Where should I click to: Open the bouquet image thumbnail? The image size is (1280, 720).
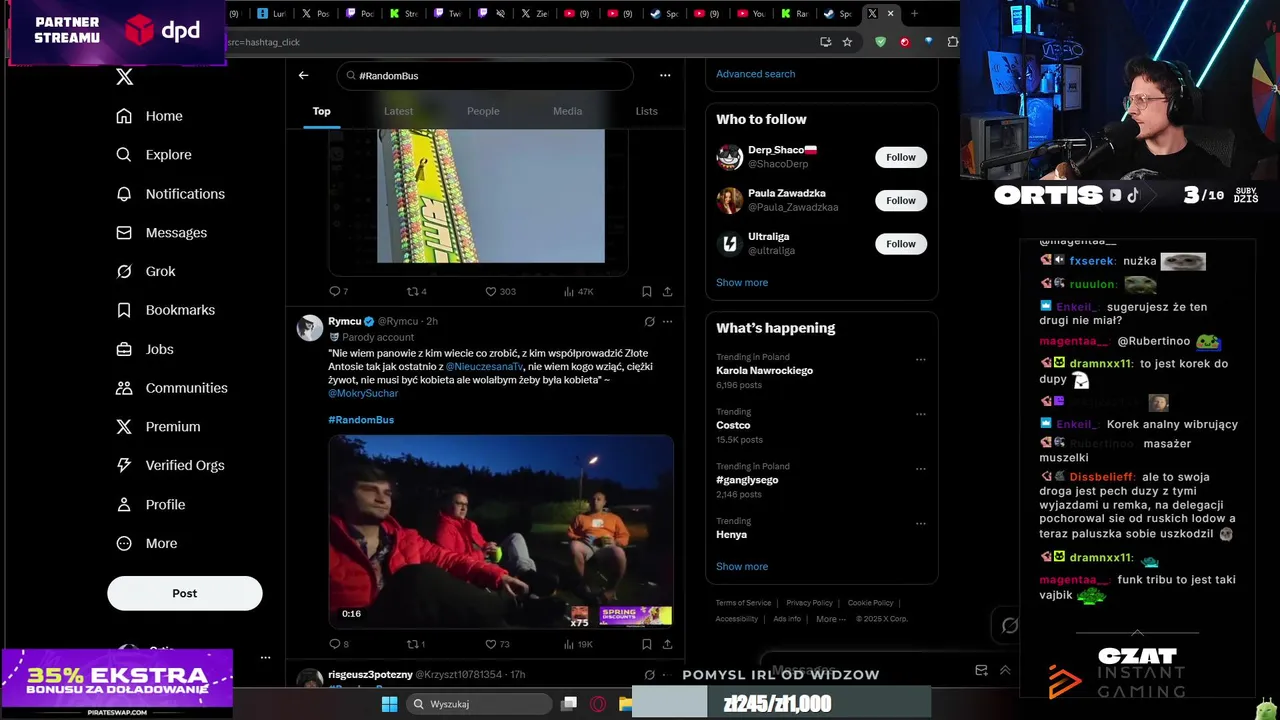tap(491, 196)
